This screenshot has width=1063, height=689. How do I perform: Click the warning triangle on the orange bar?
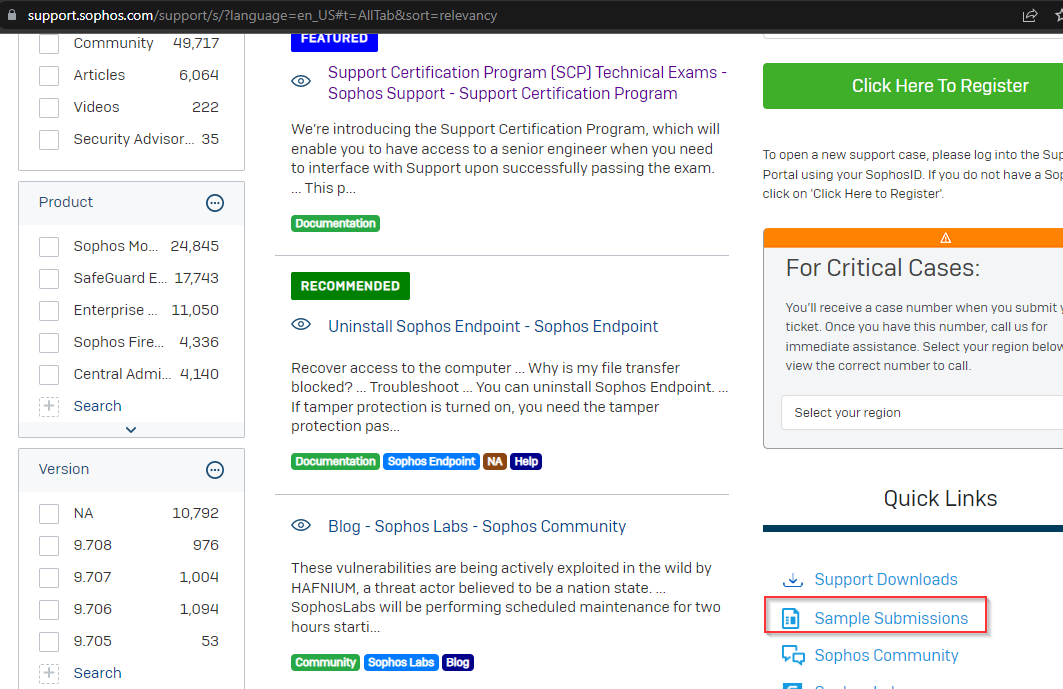click(x=946, y=238)
